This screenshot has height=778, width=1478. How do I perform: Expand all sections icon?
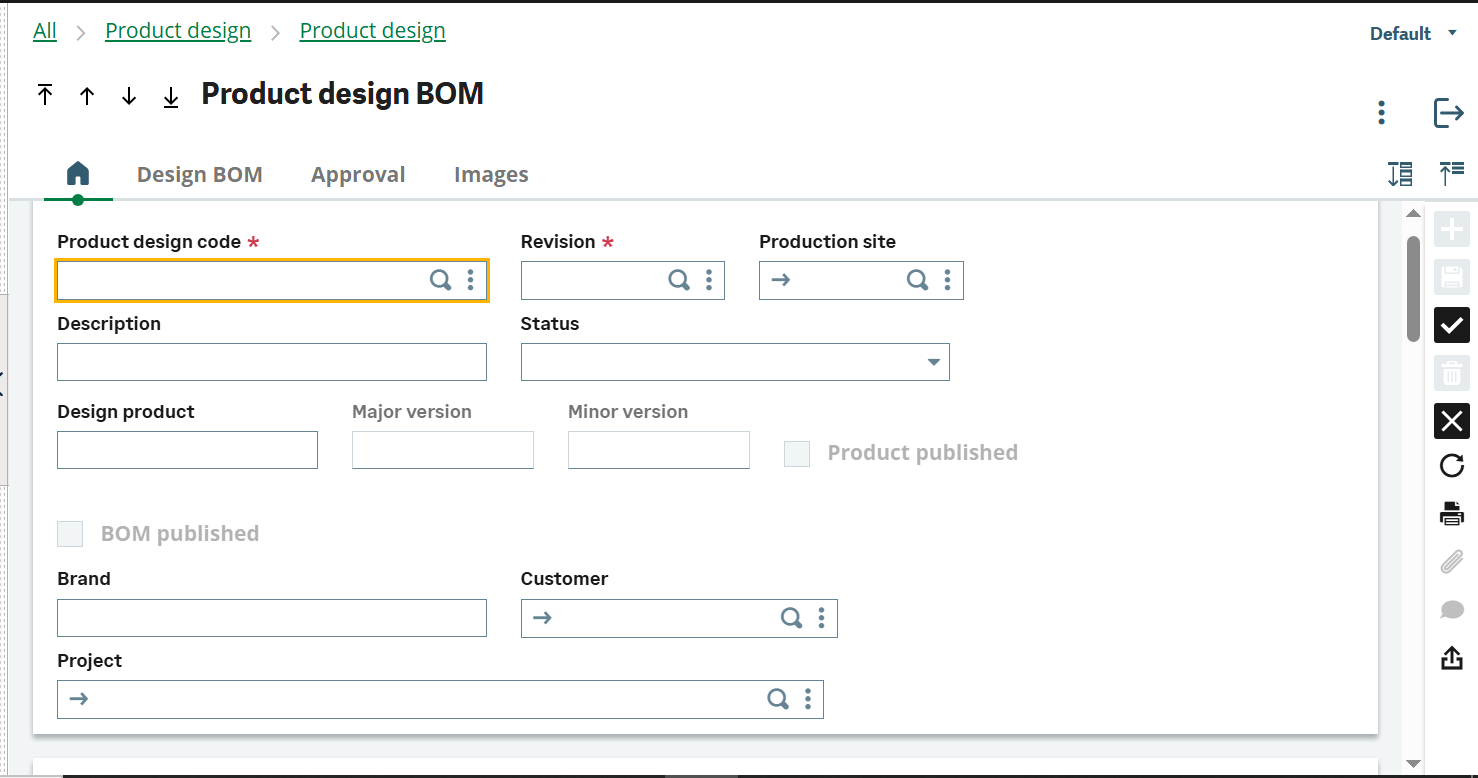(1401, 174)
